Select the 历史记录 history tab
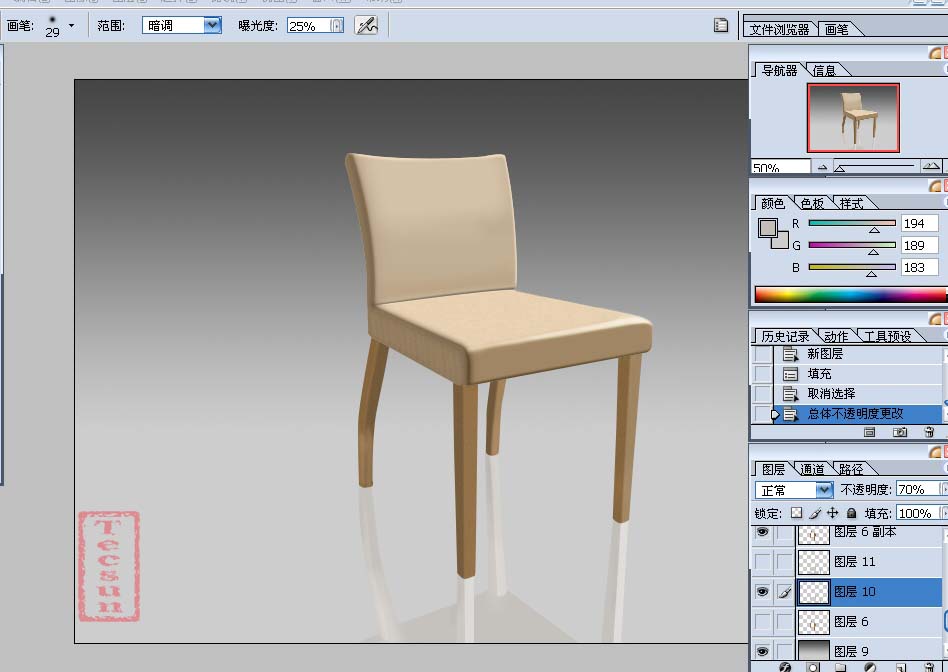The height and width of the screenshot is (672, 948). point(785,336)
